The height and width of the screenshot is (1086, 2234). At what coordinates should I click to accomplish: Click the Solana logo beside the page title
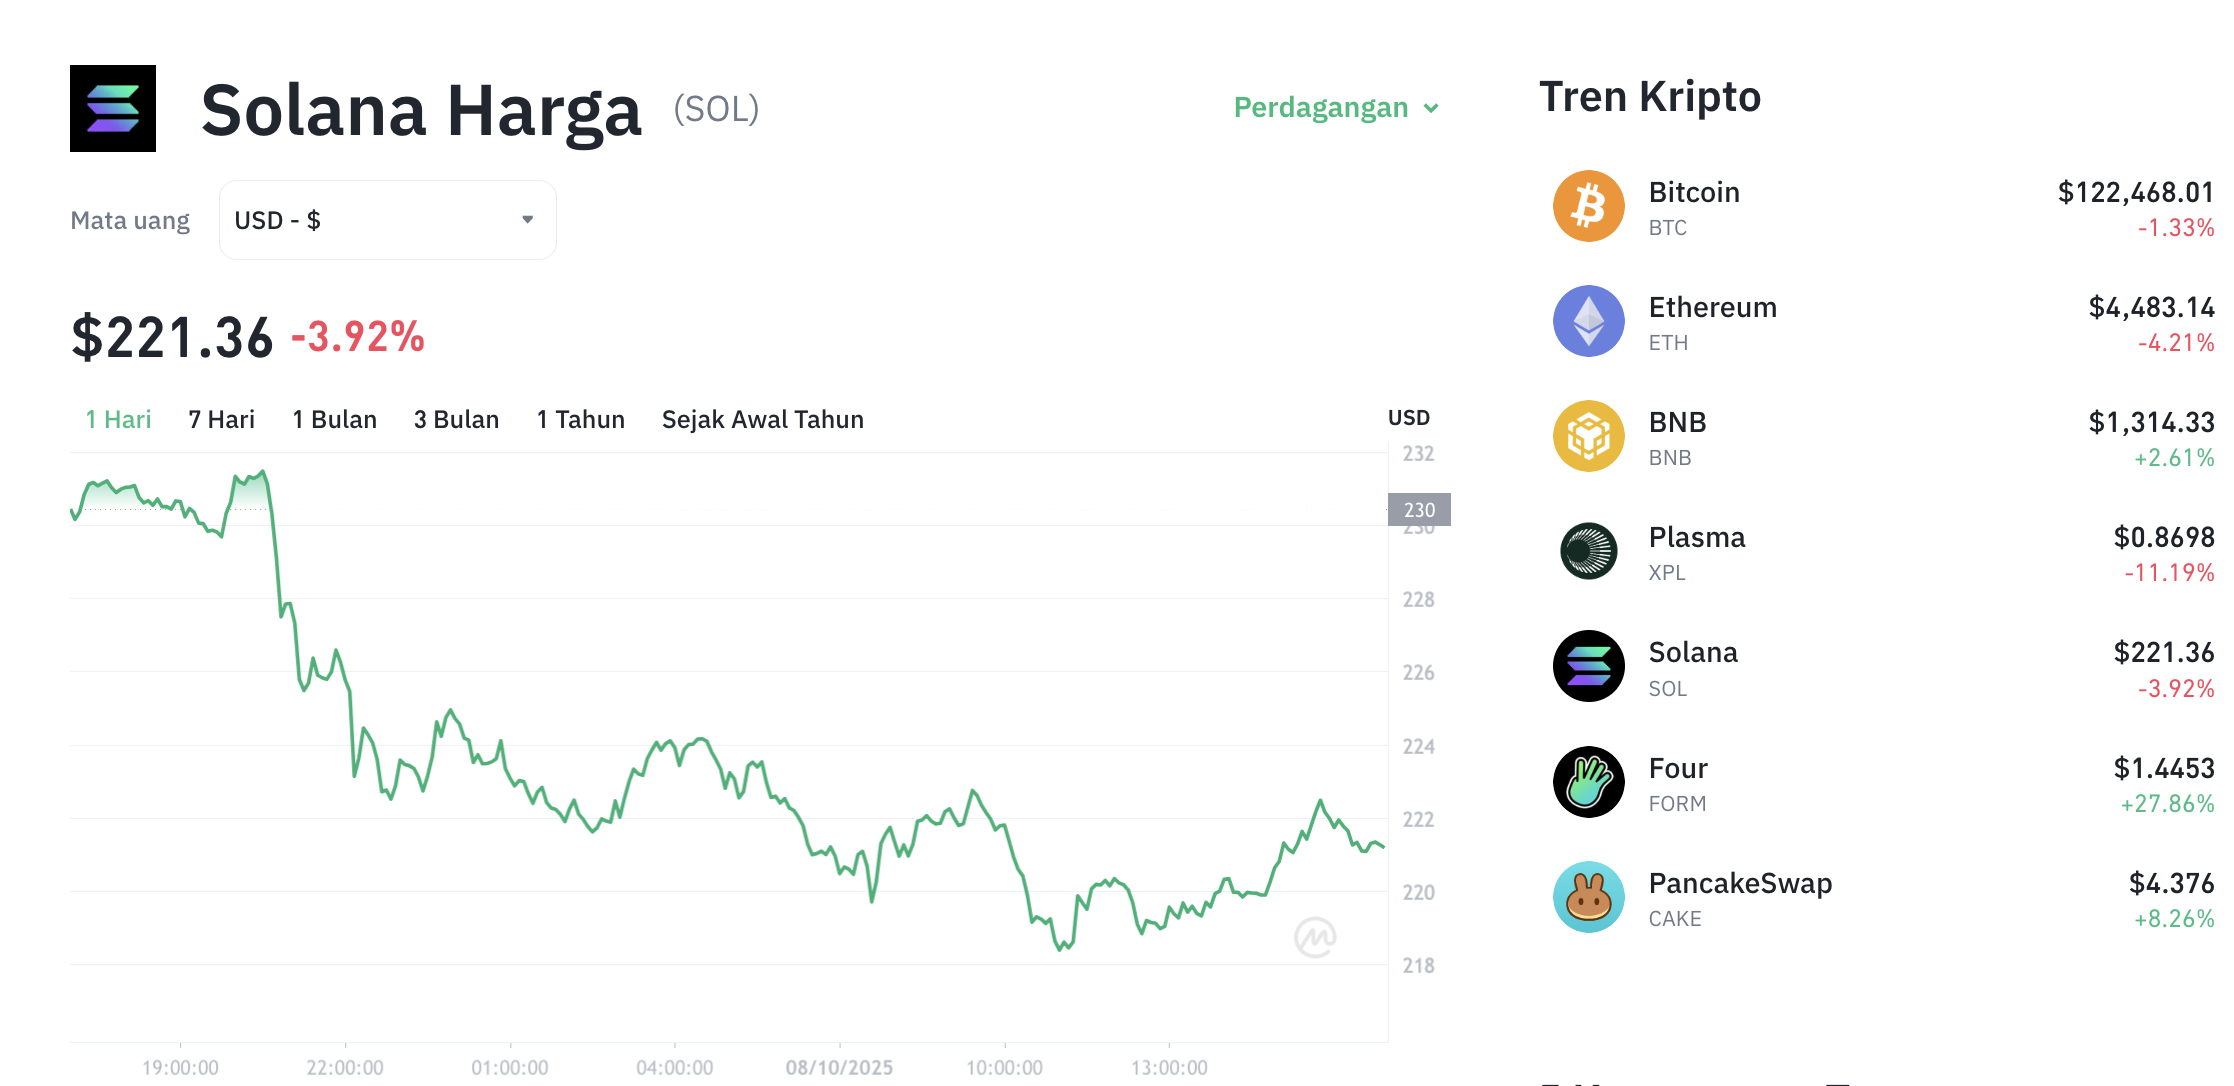tap(113, 109)
